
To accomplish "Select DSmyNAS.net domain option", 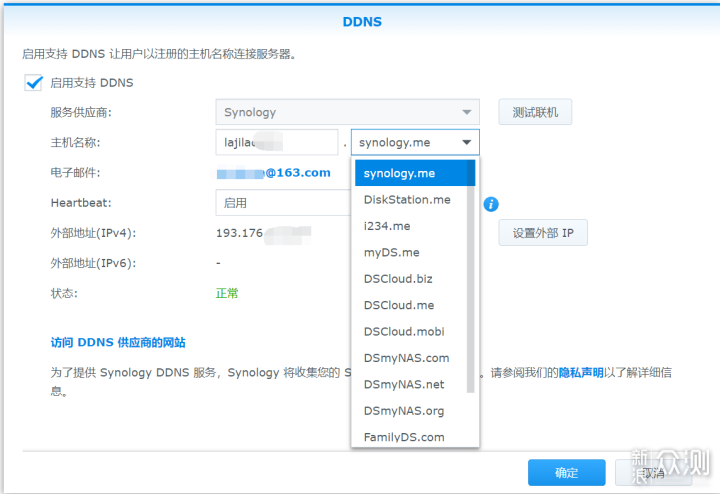I will click(411, 384).
